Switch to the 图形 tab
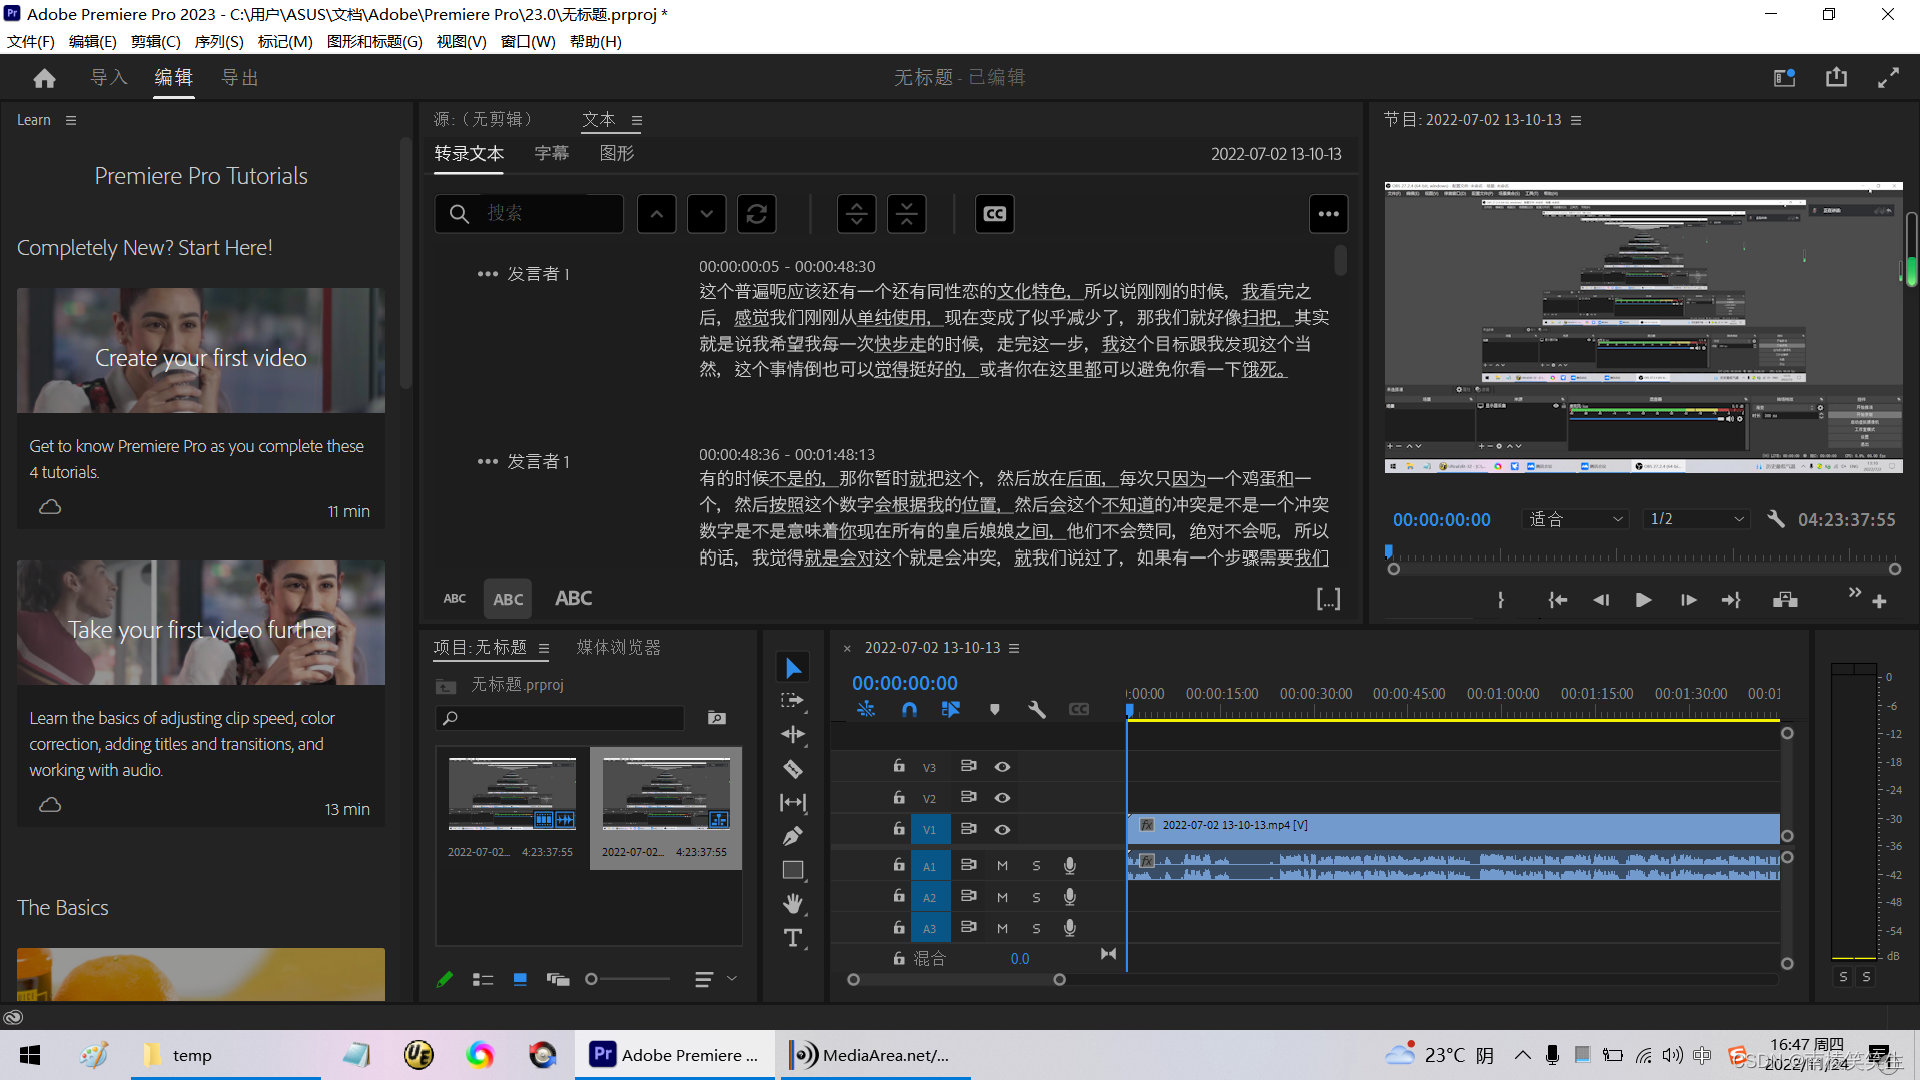This screenshot has height=1080, width=1920. pos(617,153)
